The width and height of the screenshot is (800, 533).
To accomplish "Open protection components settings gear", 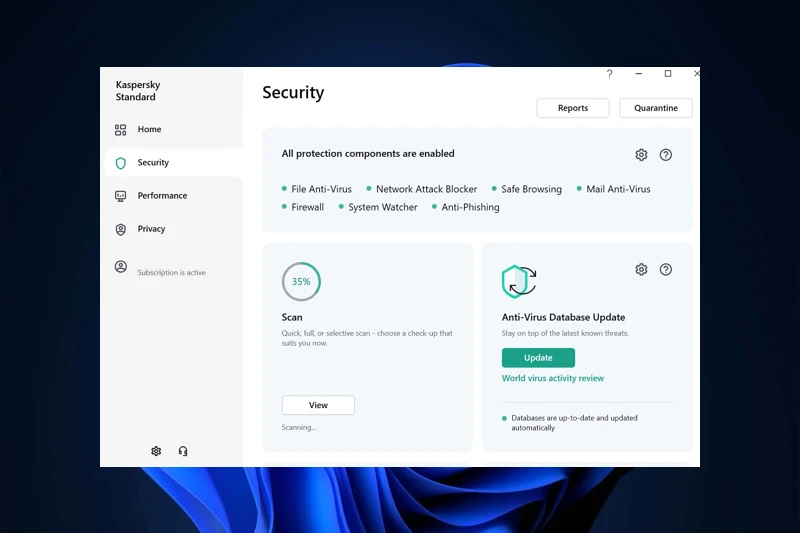I will [x=641, y=155].
